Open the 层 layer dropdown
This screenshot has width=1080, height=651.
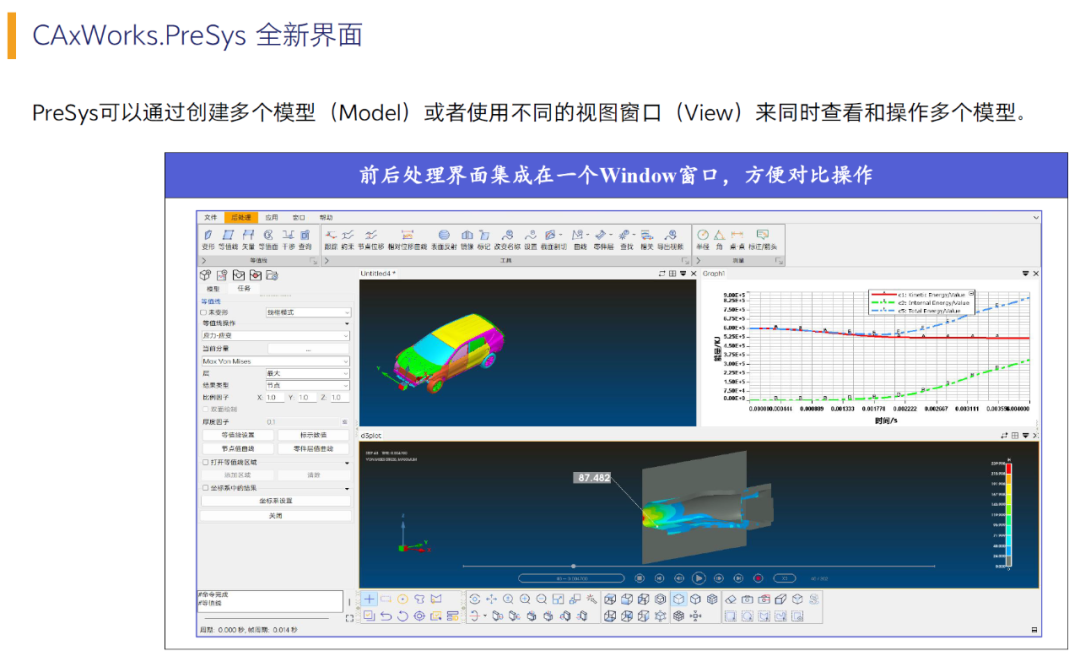[308, 373]
